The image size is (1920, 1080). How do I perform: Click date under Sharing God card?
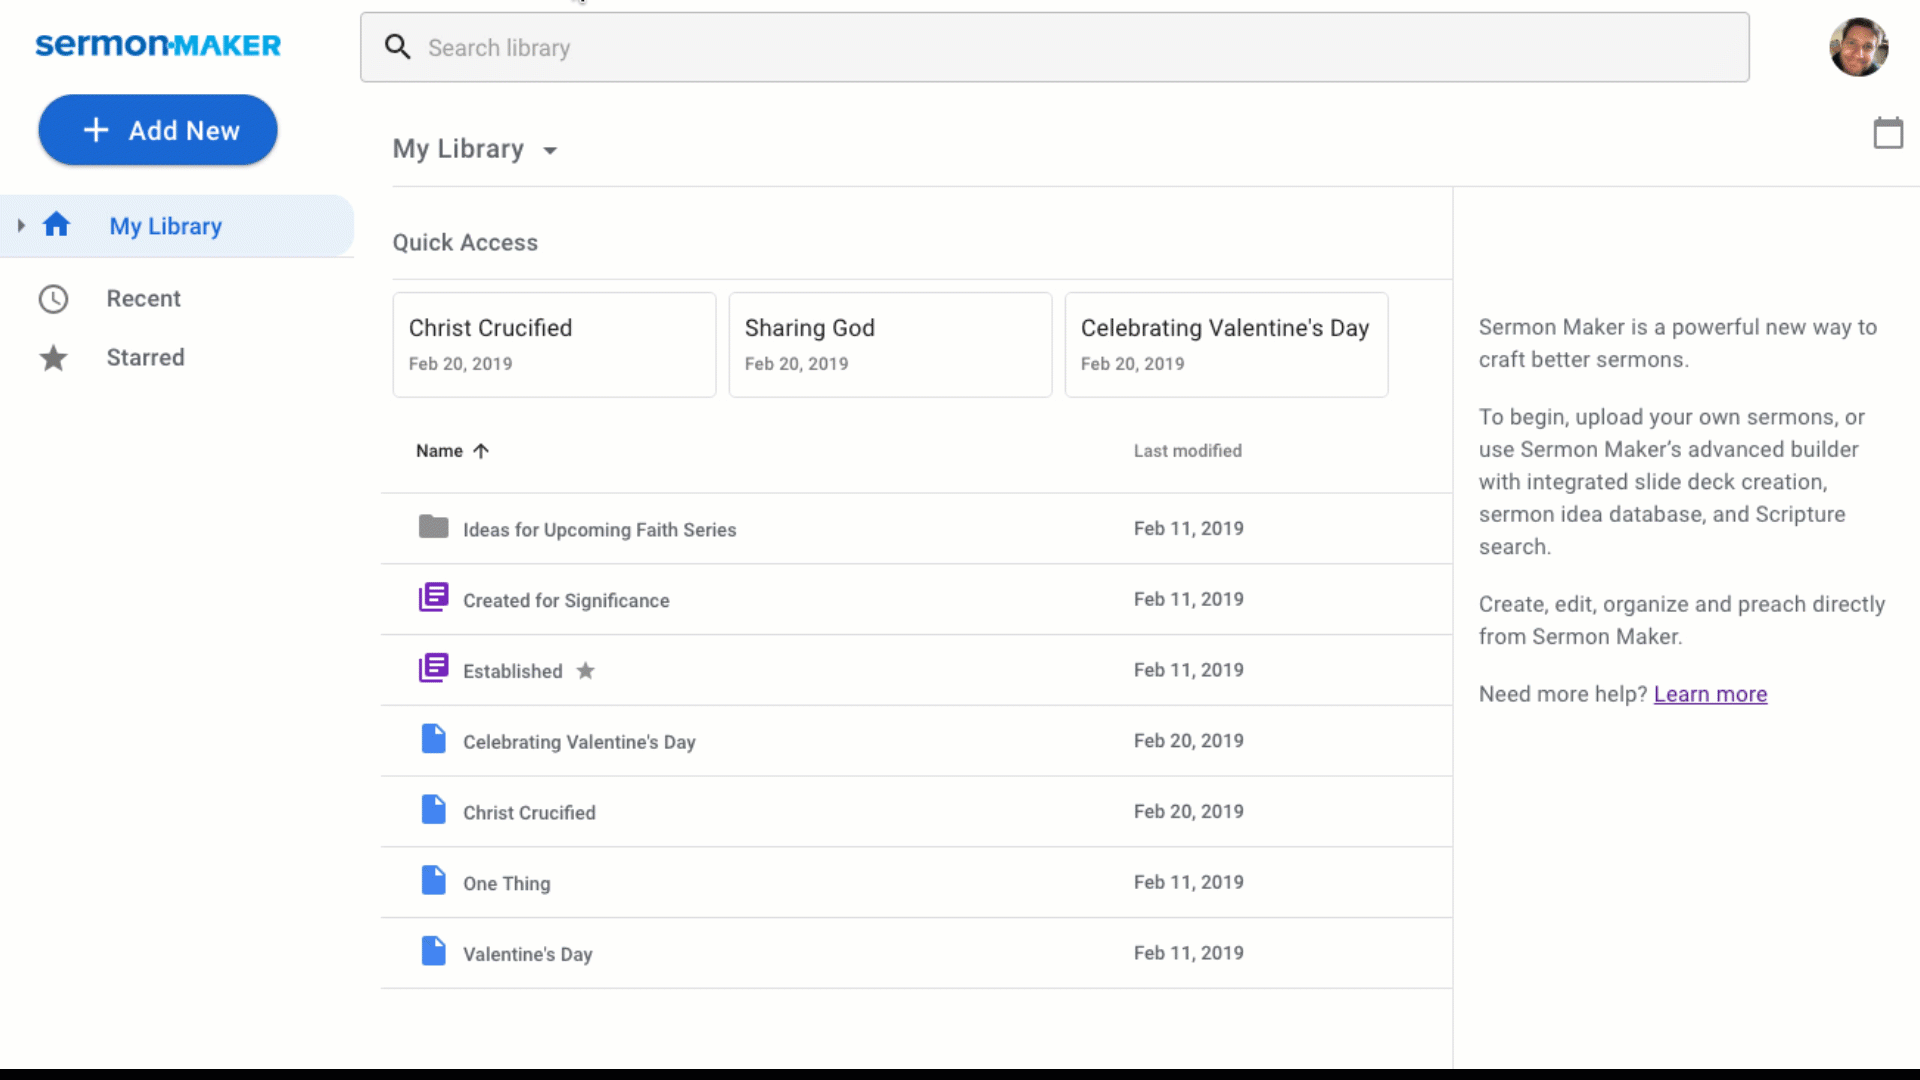796,364
